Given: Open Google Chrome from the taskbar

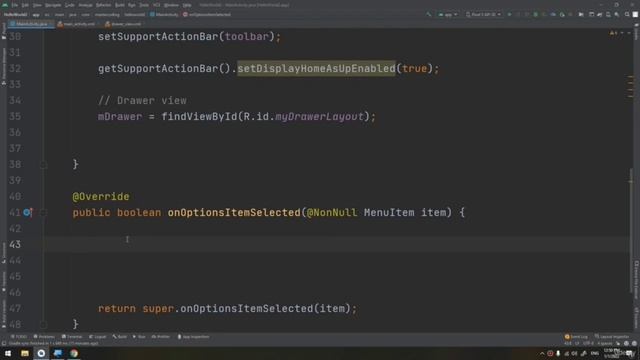Looking at the screenshot, I should (74, 353).
